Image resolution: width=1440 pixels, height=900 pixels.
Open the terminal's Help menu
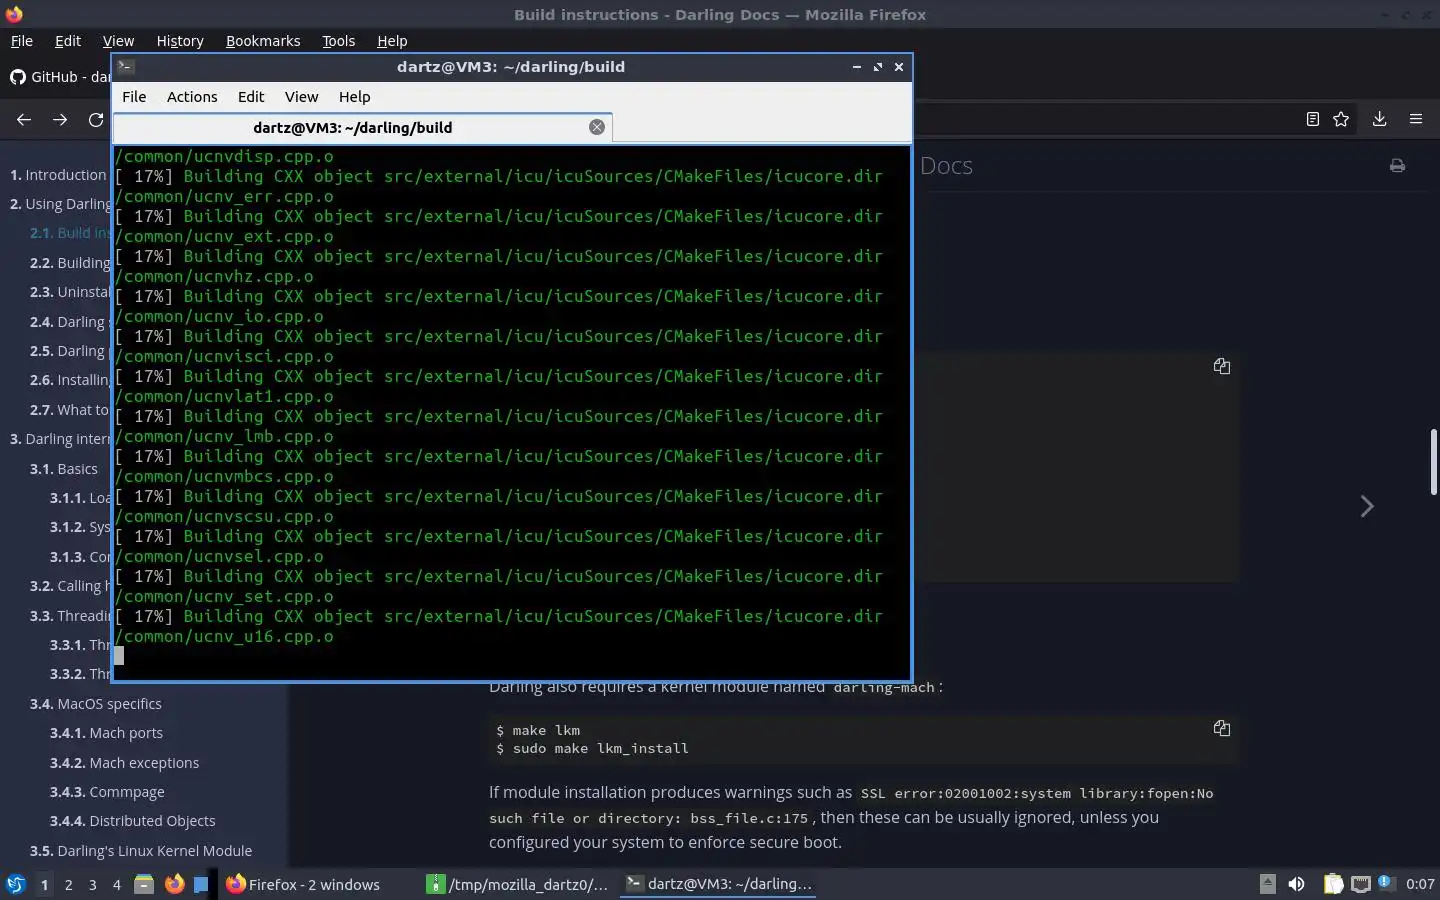tap(354, 97)
